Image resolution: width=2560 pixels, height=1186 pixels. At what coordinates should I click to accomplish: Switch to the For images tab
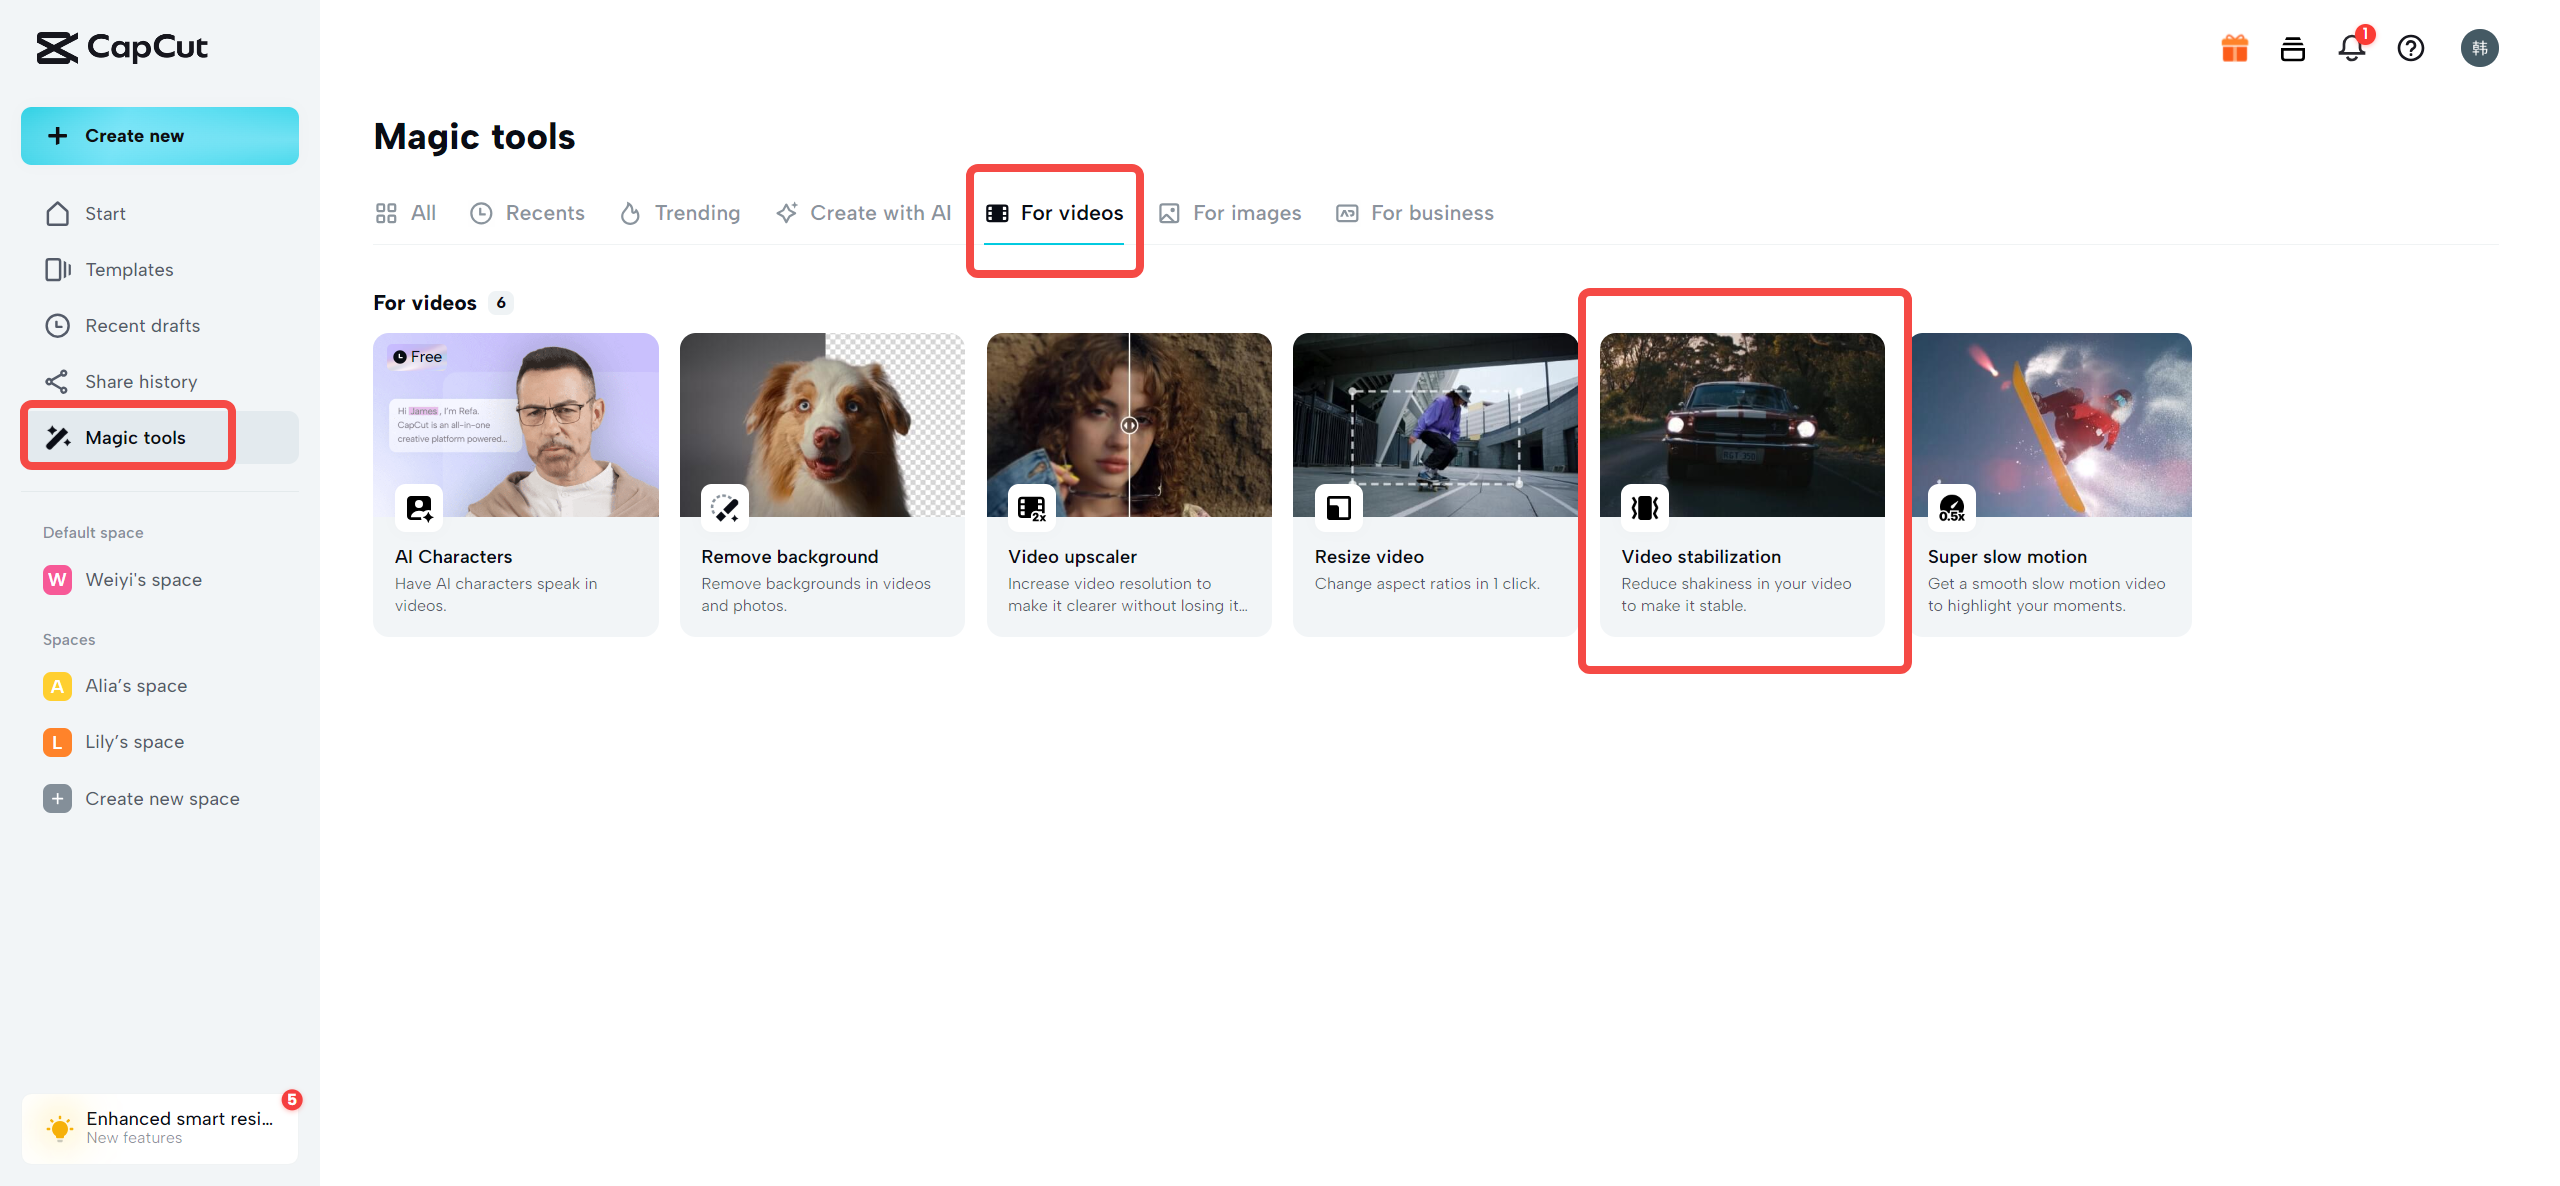pyautogui.click(x=1230, y=213)
